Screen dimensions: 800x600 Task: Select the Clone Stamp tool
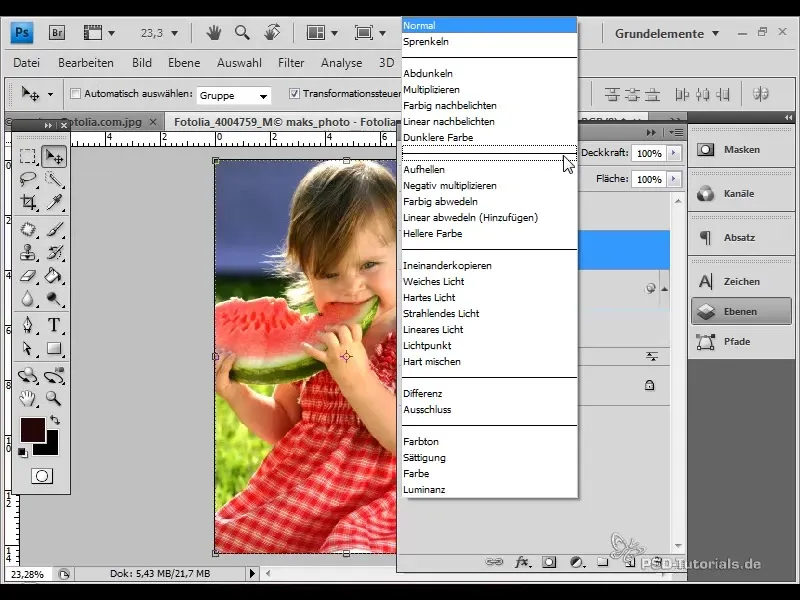coord(28,252)
